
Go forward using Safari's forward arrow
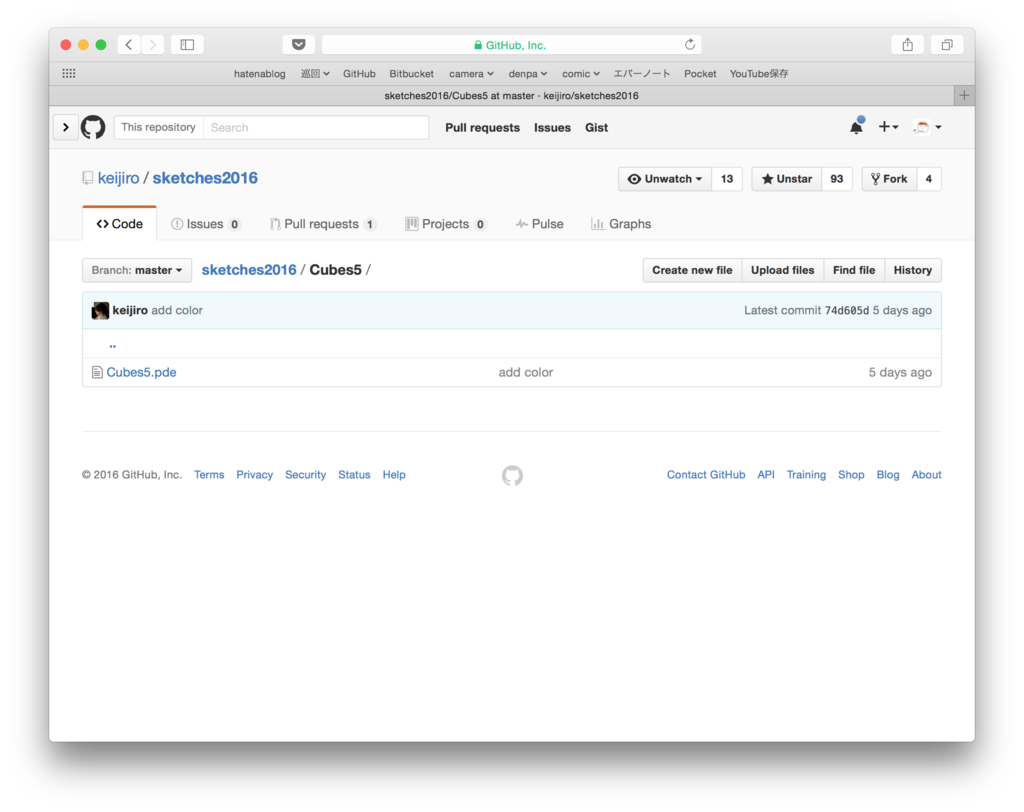tap(153, 44)
